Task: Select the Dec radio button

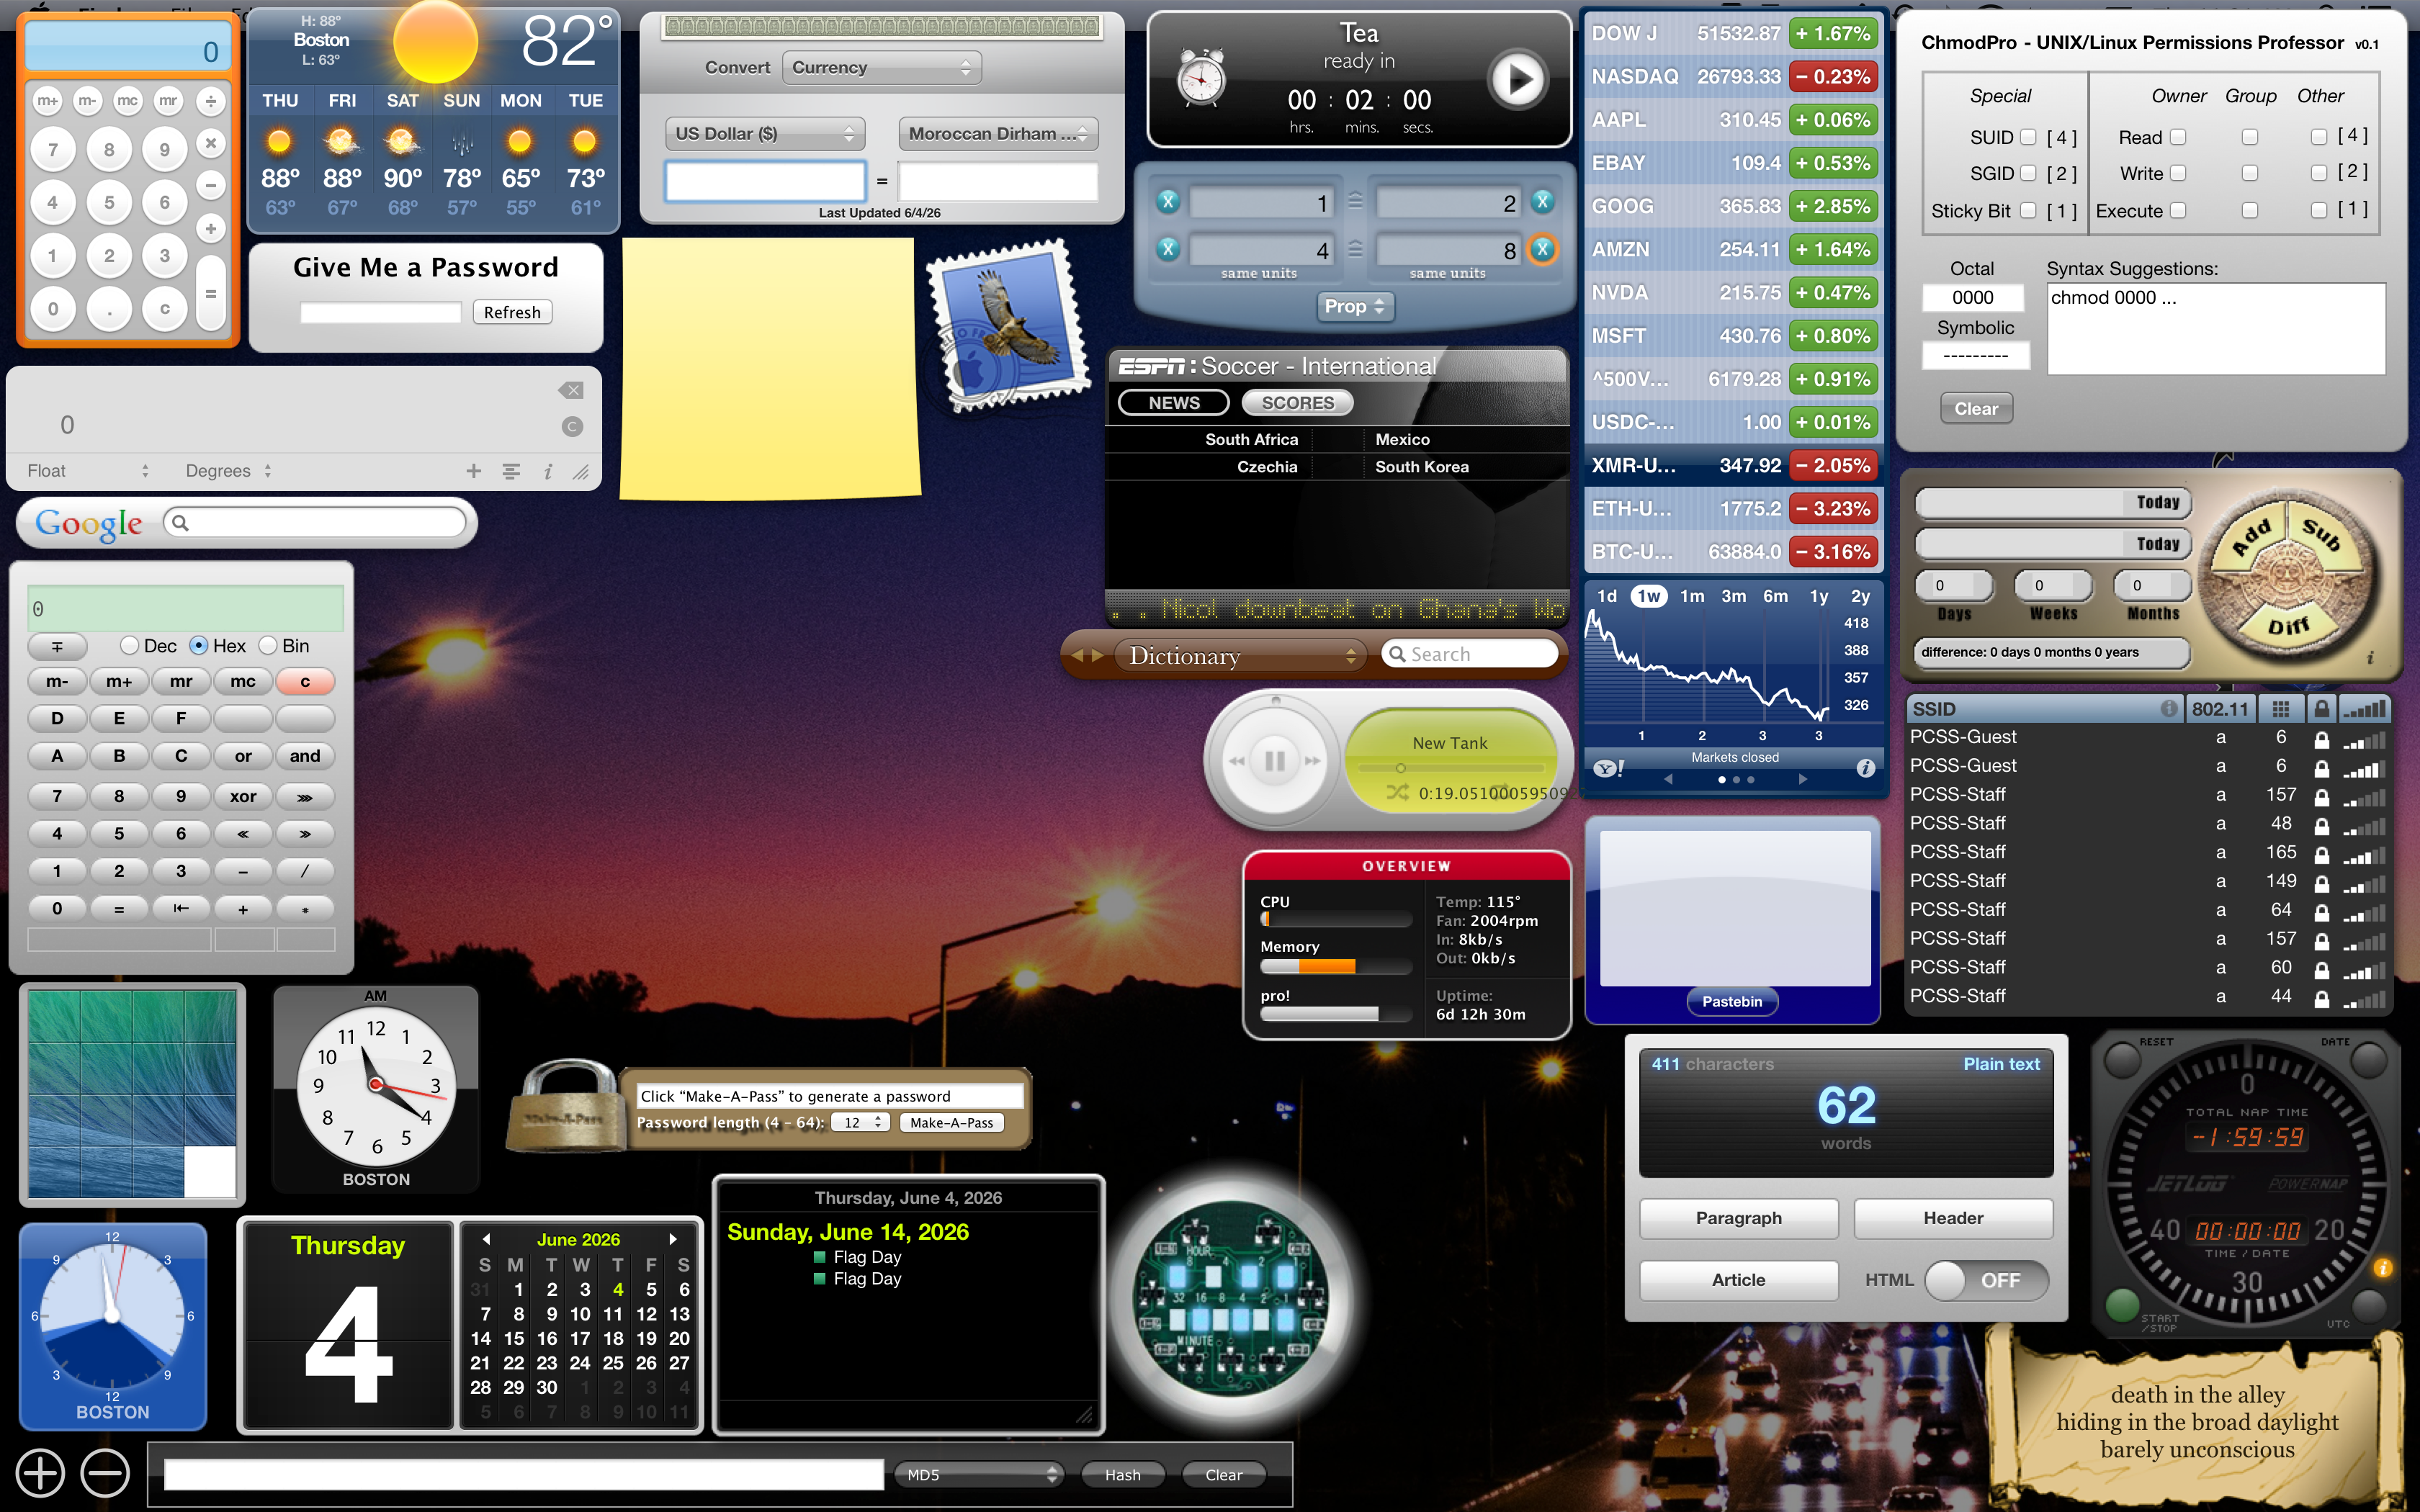Action: pos(129,646)
